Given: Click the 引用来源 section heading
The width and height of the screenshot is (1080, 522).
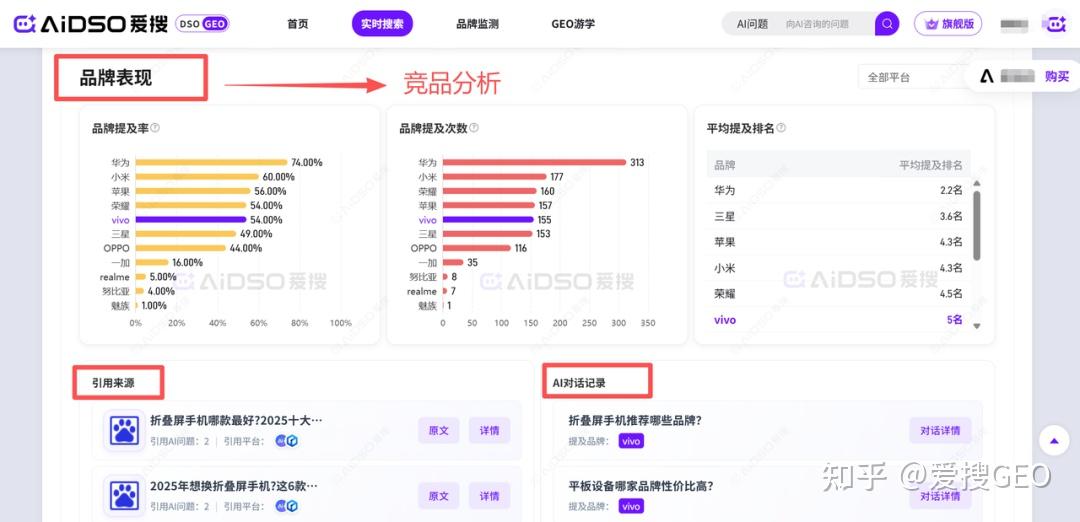Looking at the screenshot, I should 113,383.
